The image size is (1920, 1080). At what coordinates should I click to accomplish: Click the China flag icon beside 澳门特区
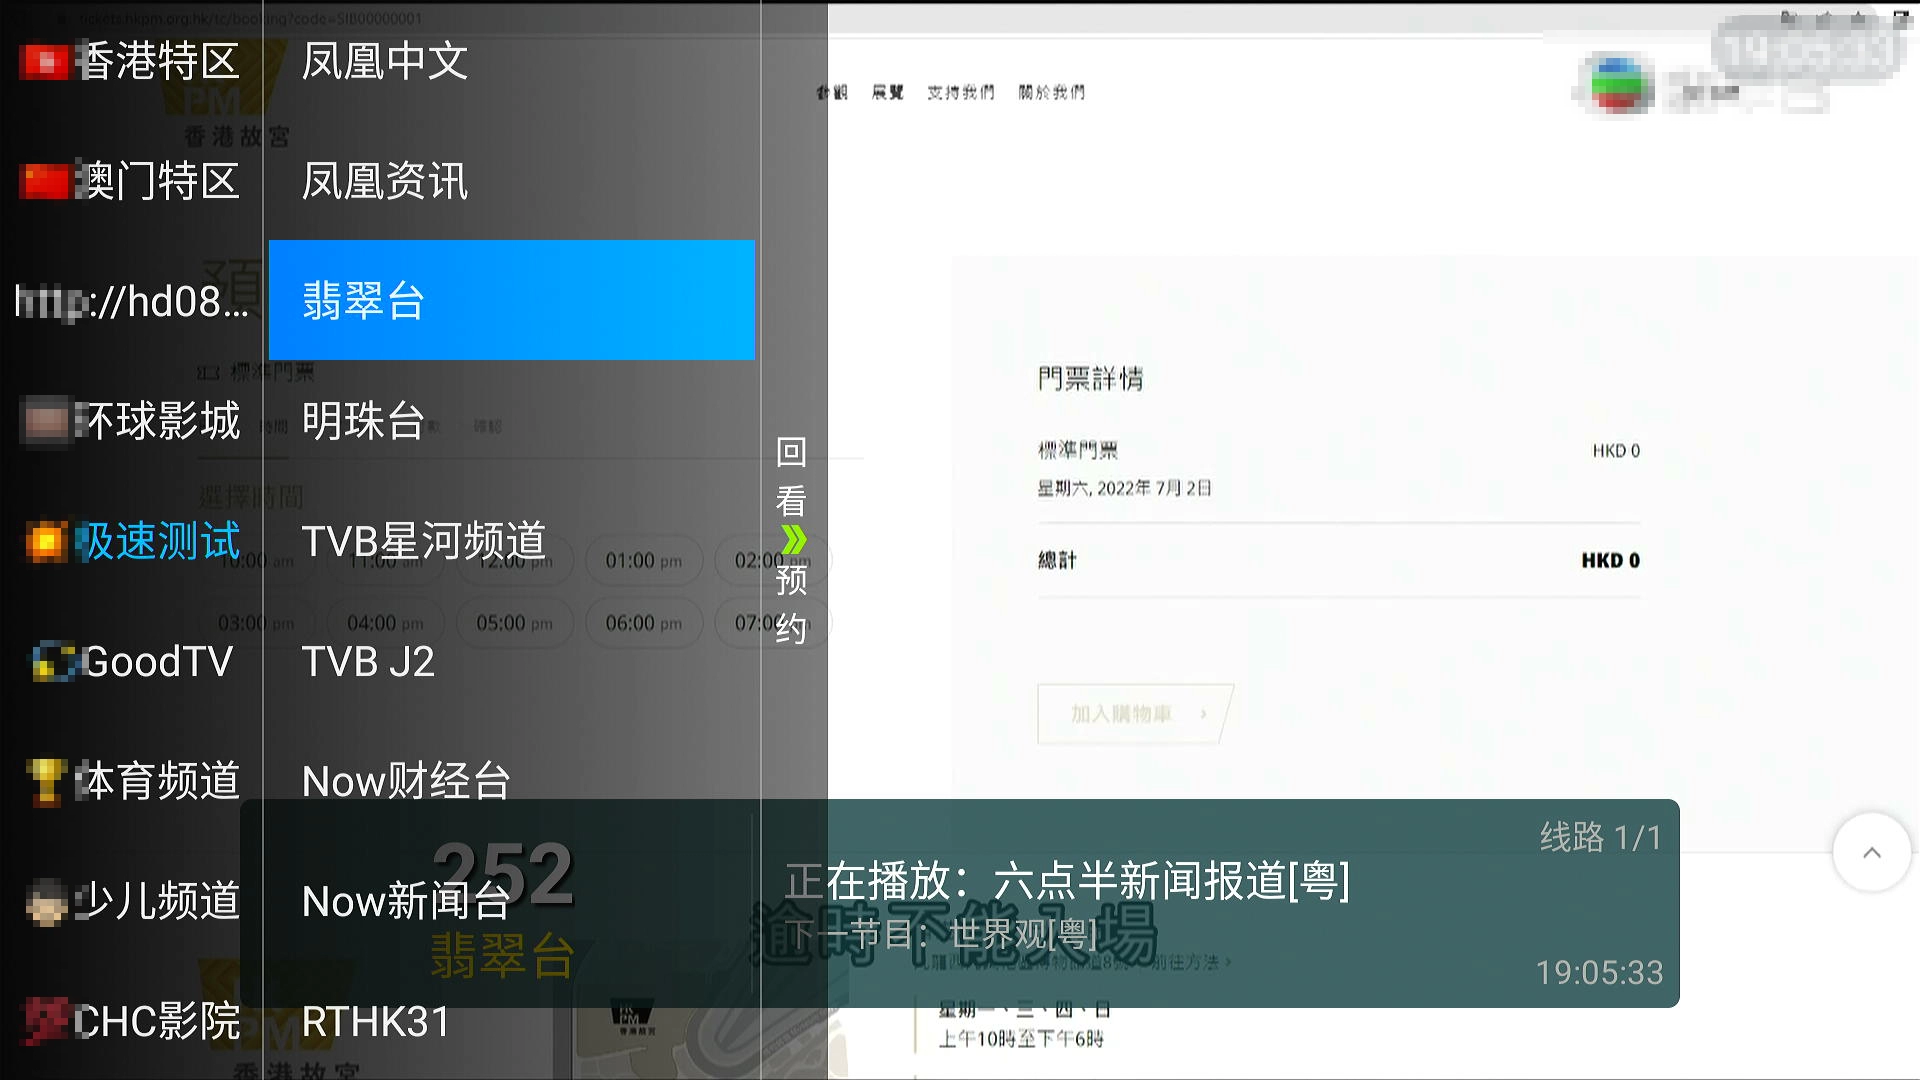(x=44, y=181)
